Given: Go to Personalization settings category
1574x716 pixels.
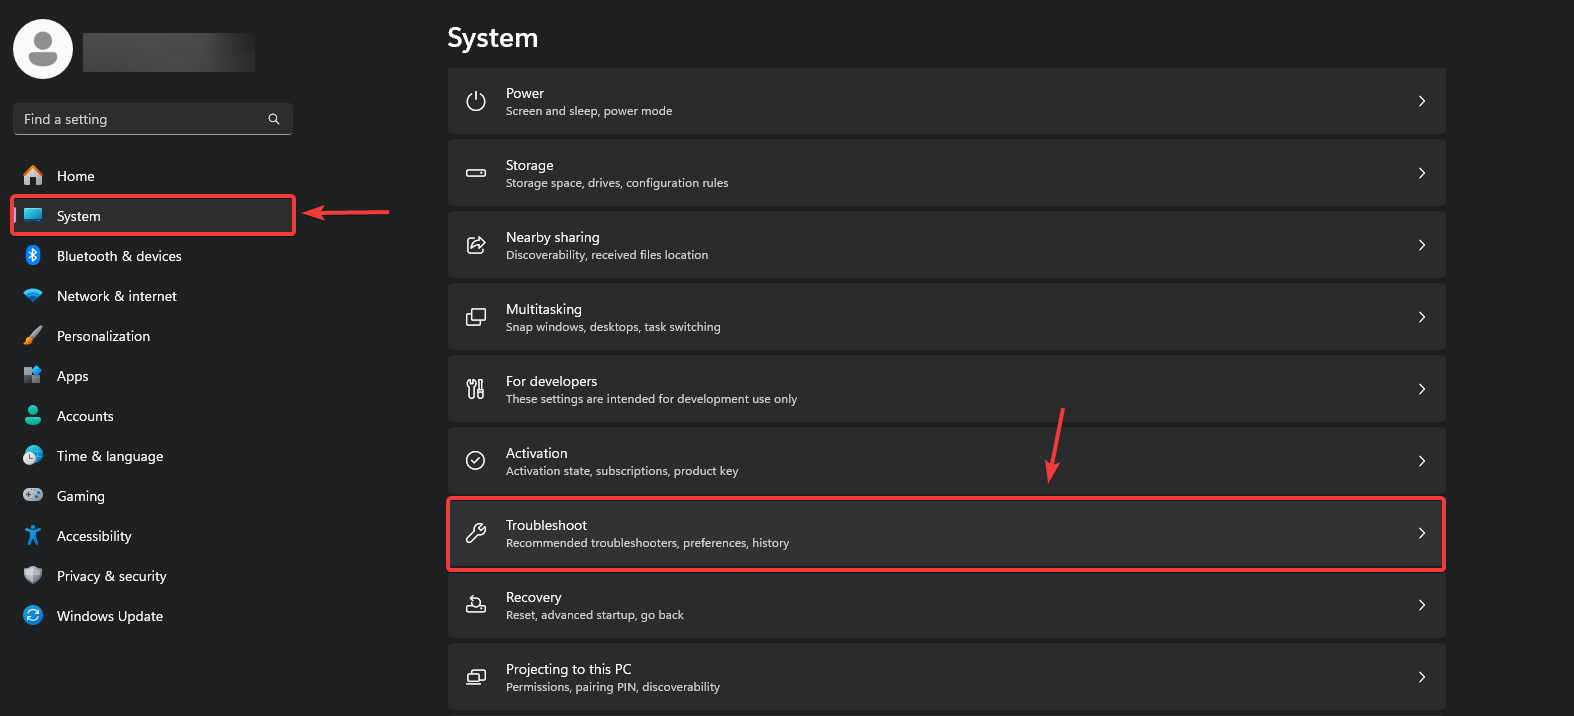Looking at the screenshot, I should 103,336.
